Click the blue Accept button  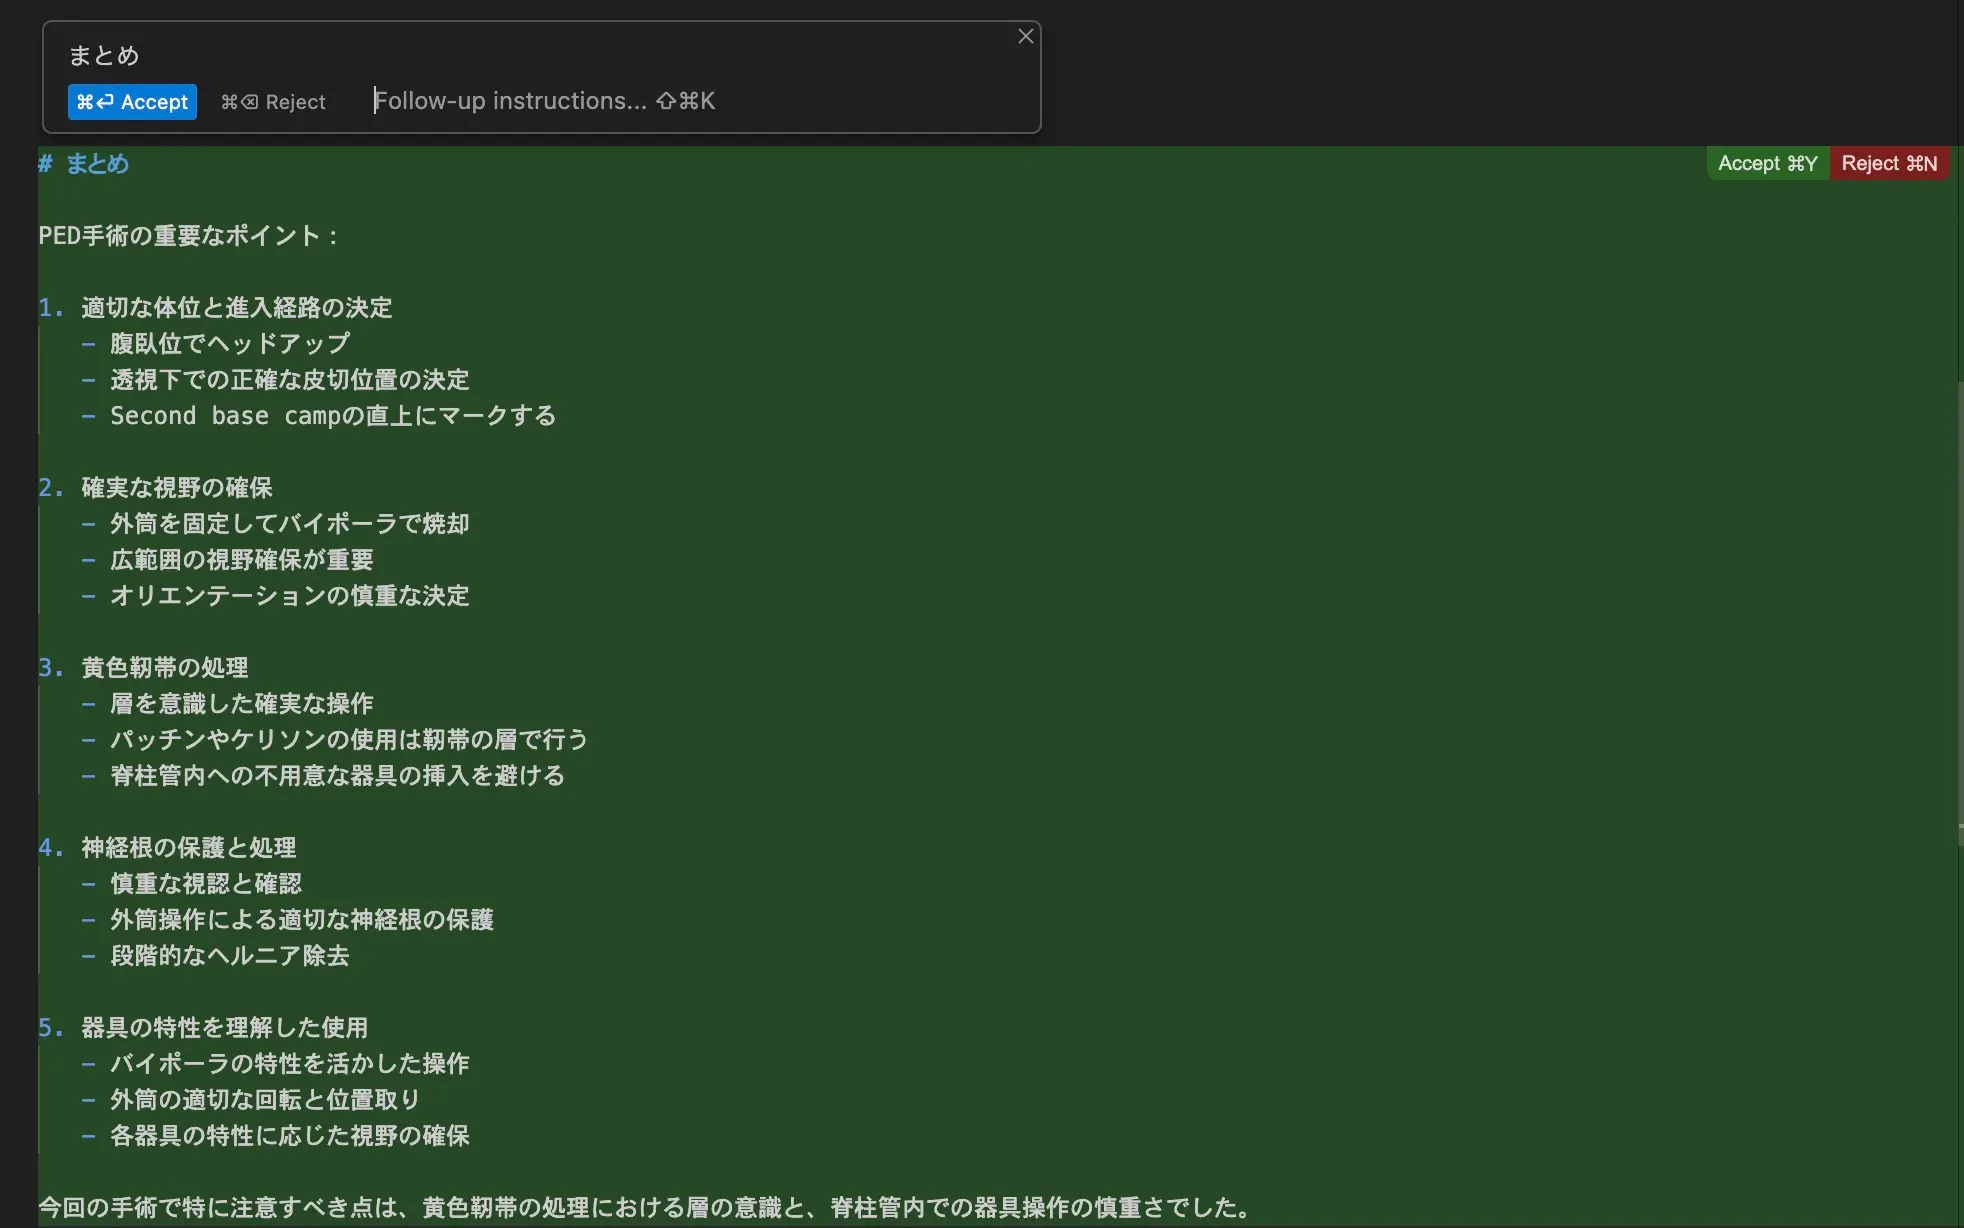click(132, 102)
